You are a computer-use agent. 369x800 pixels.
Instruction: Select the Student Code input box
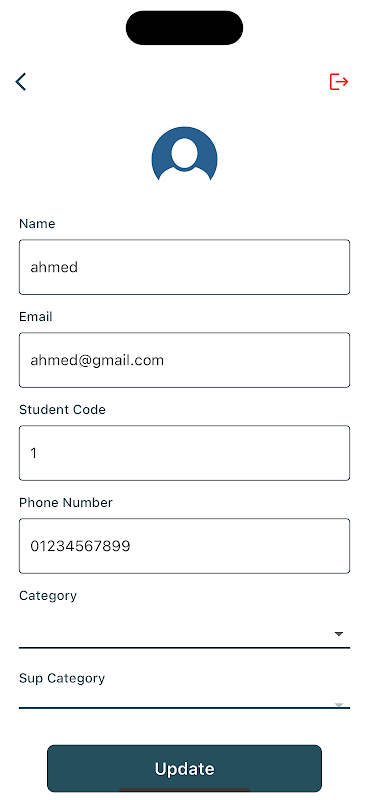pyautogui.click(x=184, y=453)
